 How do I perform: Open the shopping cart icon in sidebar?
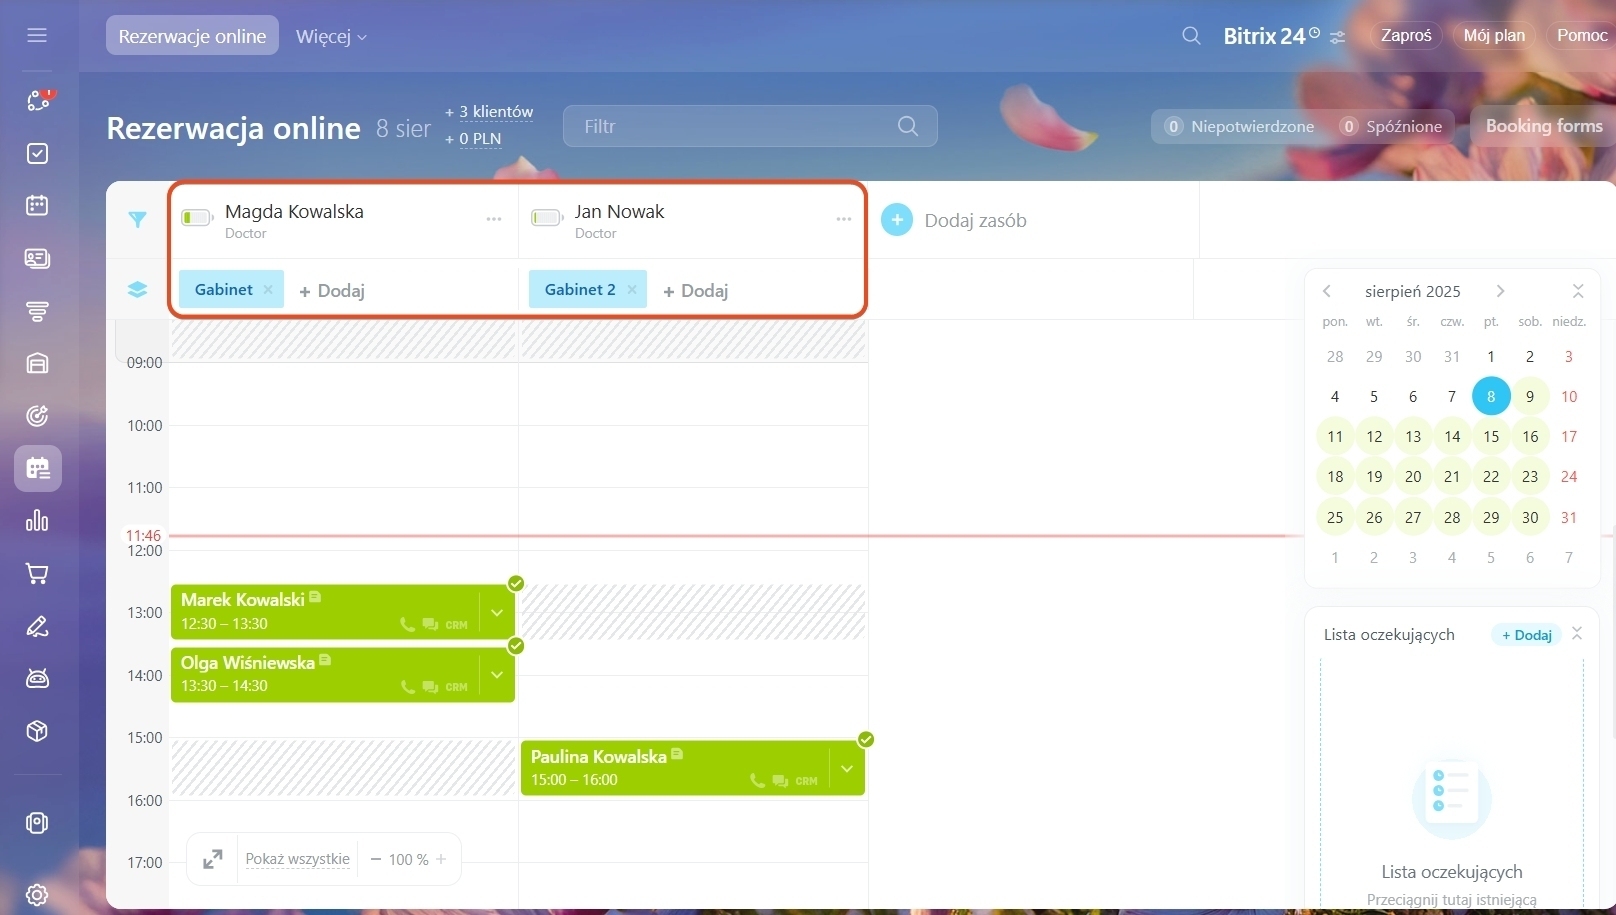coord(37,574)
